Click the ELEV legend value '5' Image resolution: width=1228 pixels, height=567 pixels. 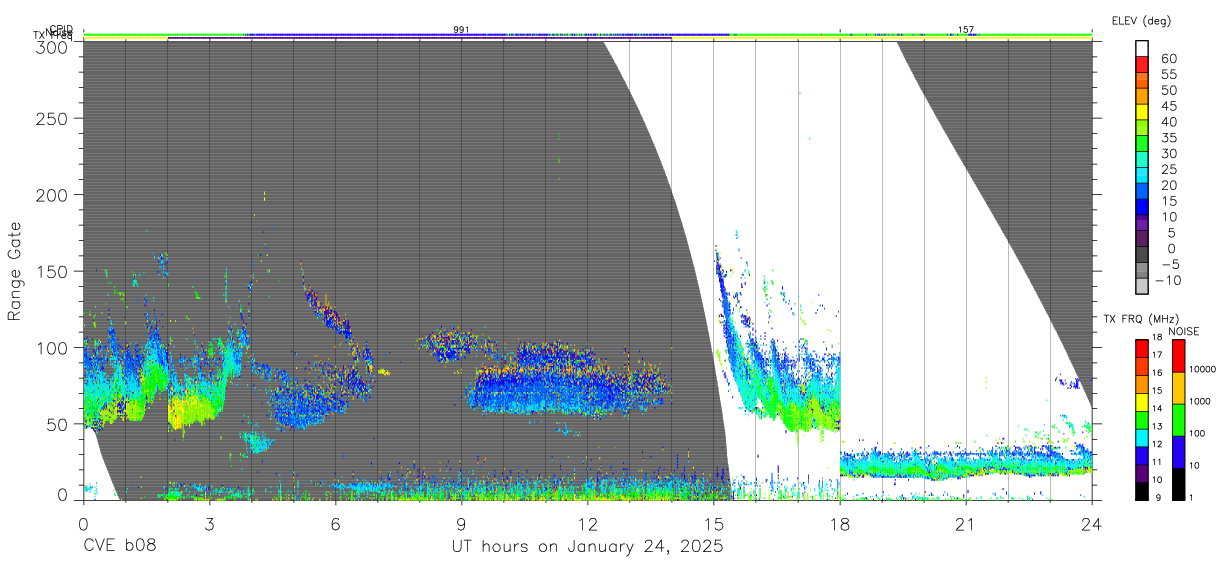coord(1172,233)
